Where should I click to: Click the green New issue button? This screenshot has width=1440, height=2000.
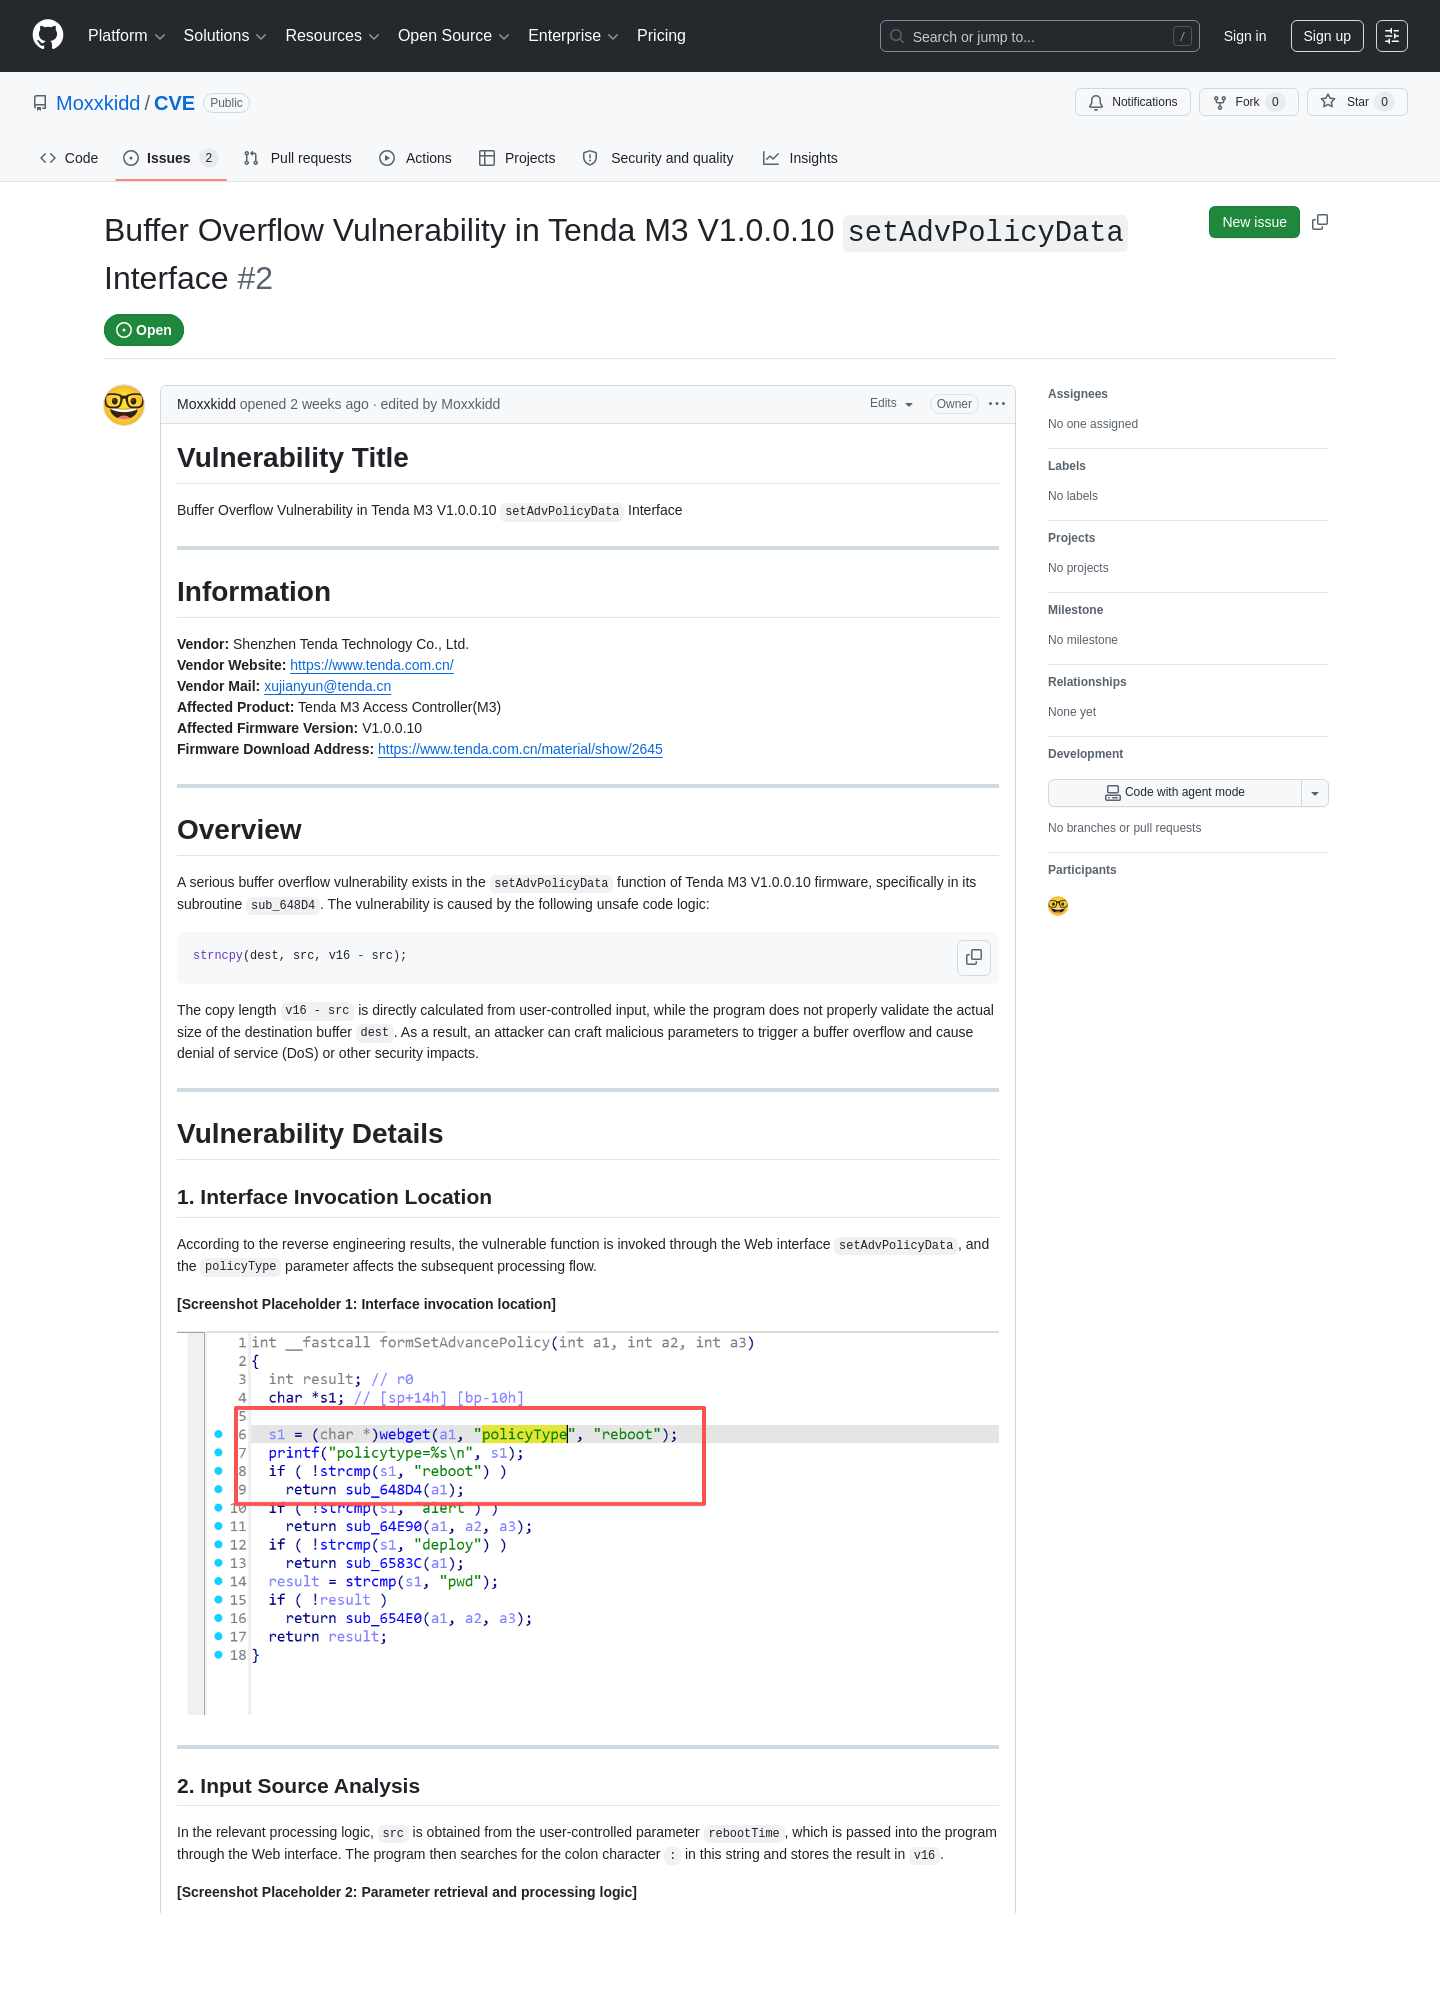tap(1254, 222)
